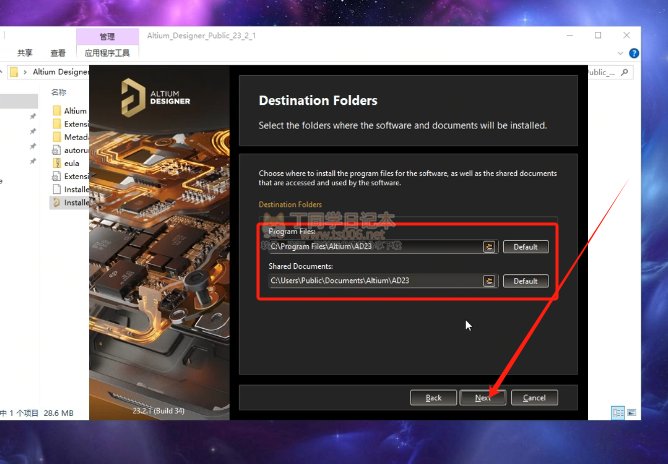This screenshot has width=668, height=464.
Task: Open folder browser for Shared Documents path
Action: (x=489, y=281)
